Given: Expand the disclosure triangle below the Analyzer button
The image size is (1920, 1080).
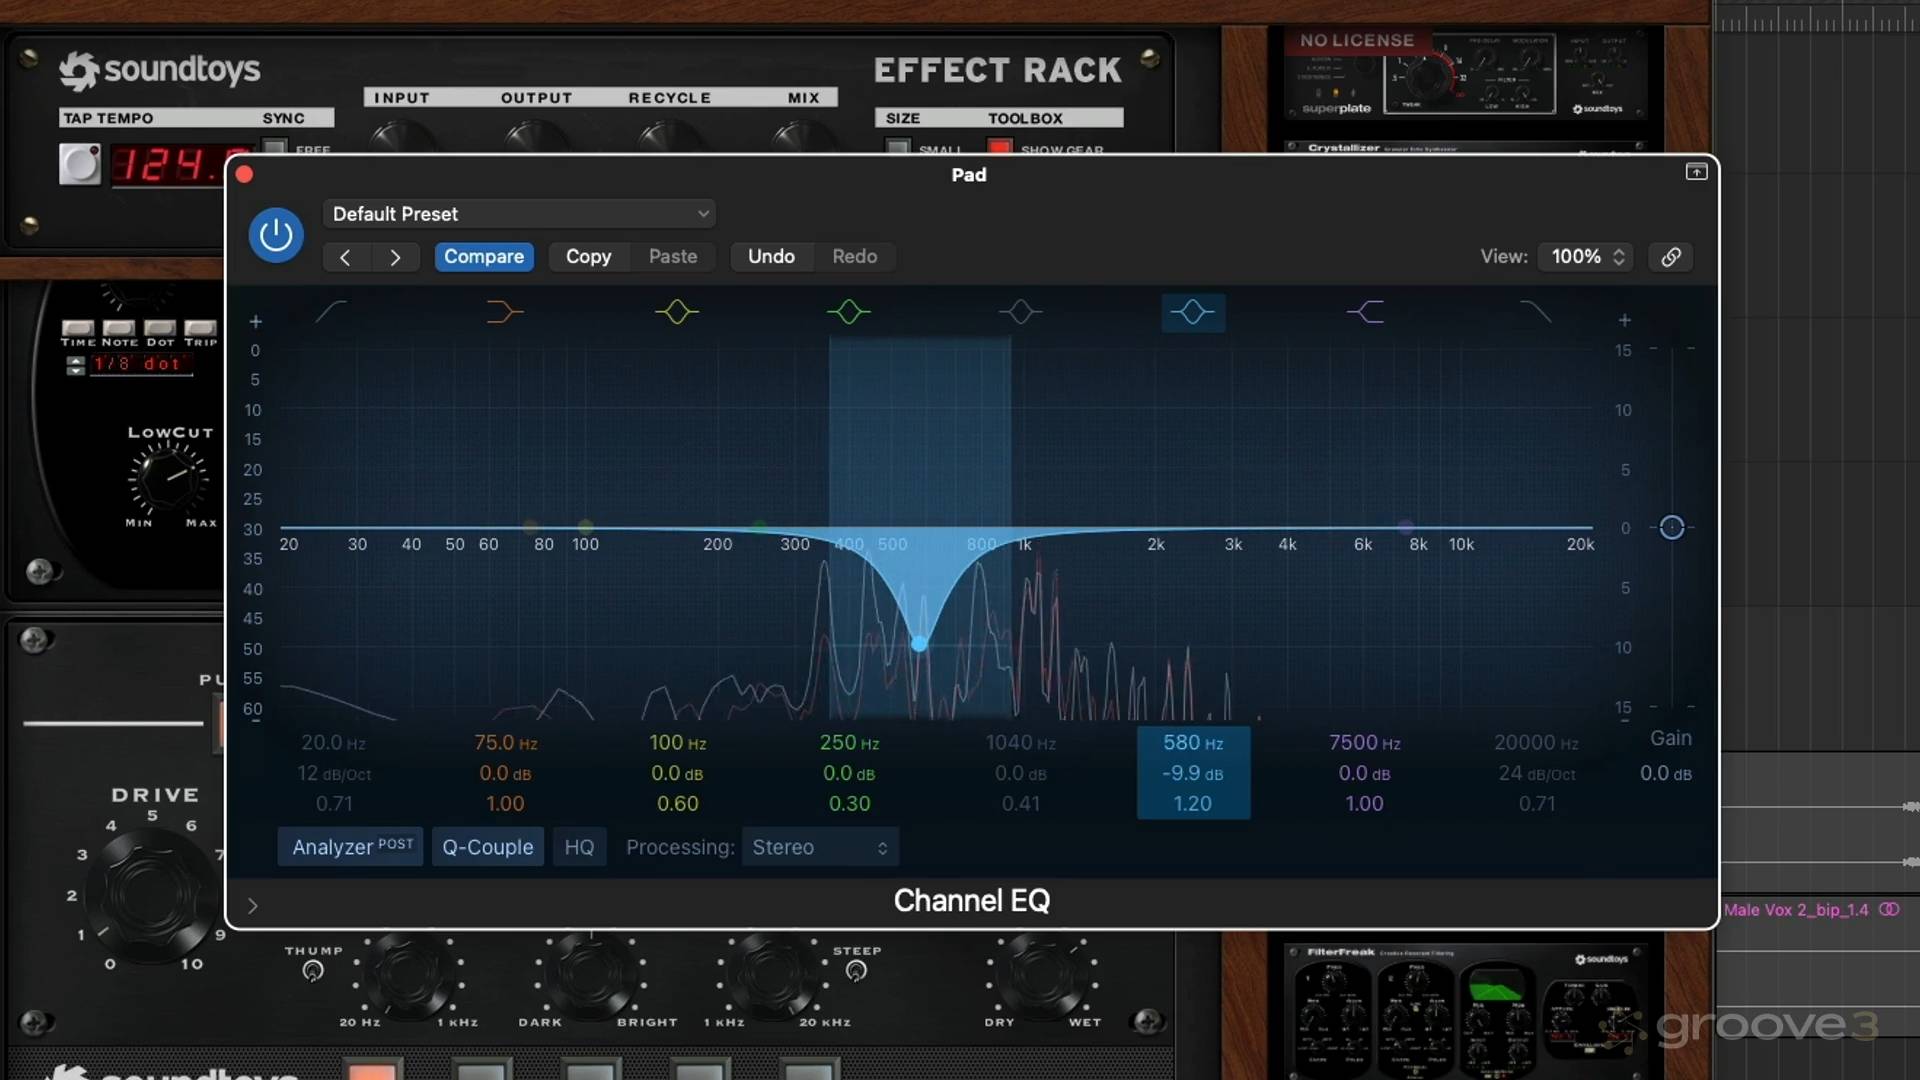Looking at the screenshot, I should point(252,906).
